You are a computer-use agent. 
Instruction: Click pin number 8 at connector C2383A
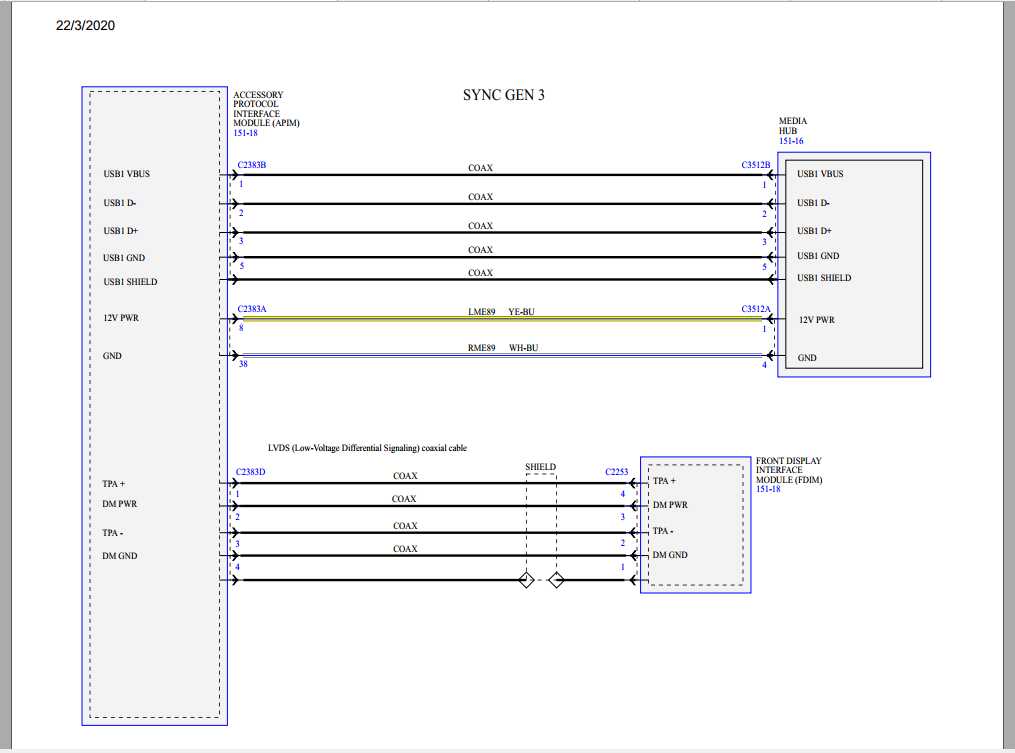pos(241,328)
